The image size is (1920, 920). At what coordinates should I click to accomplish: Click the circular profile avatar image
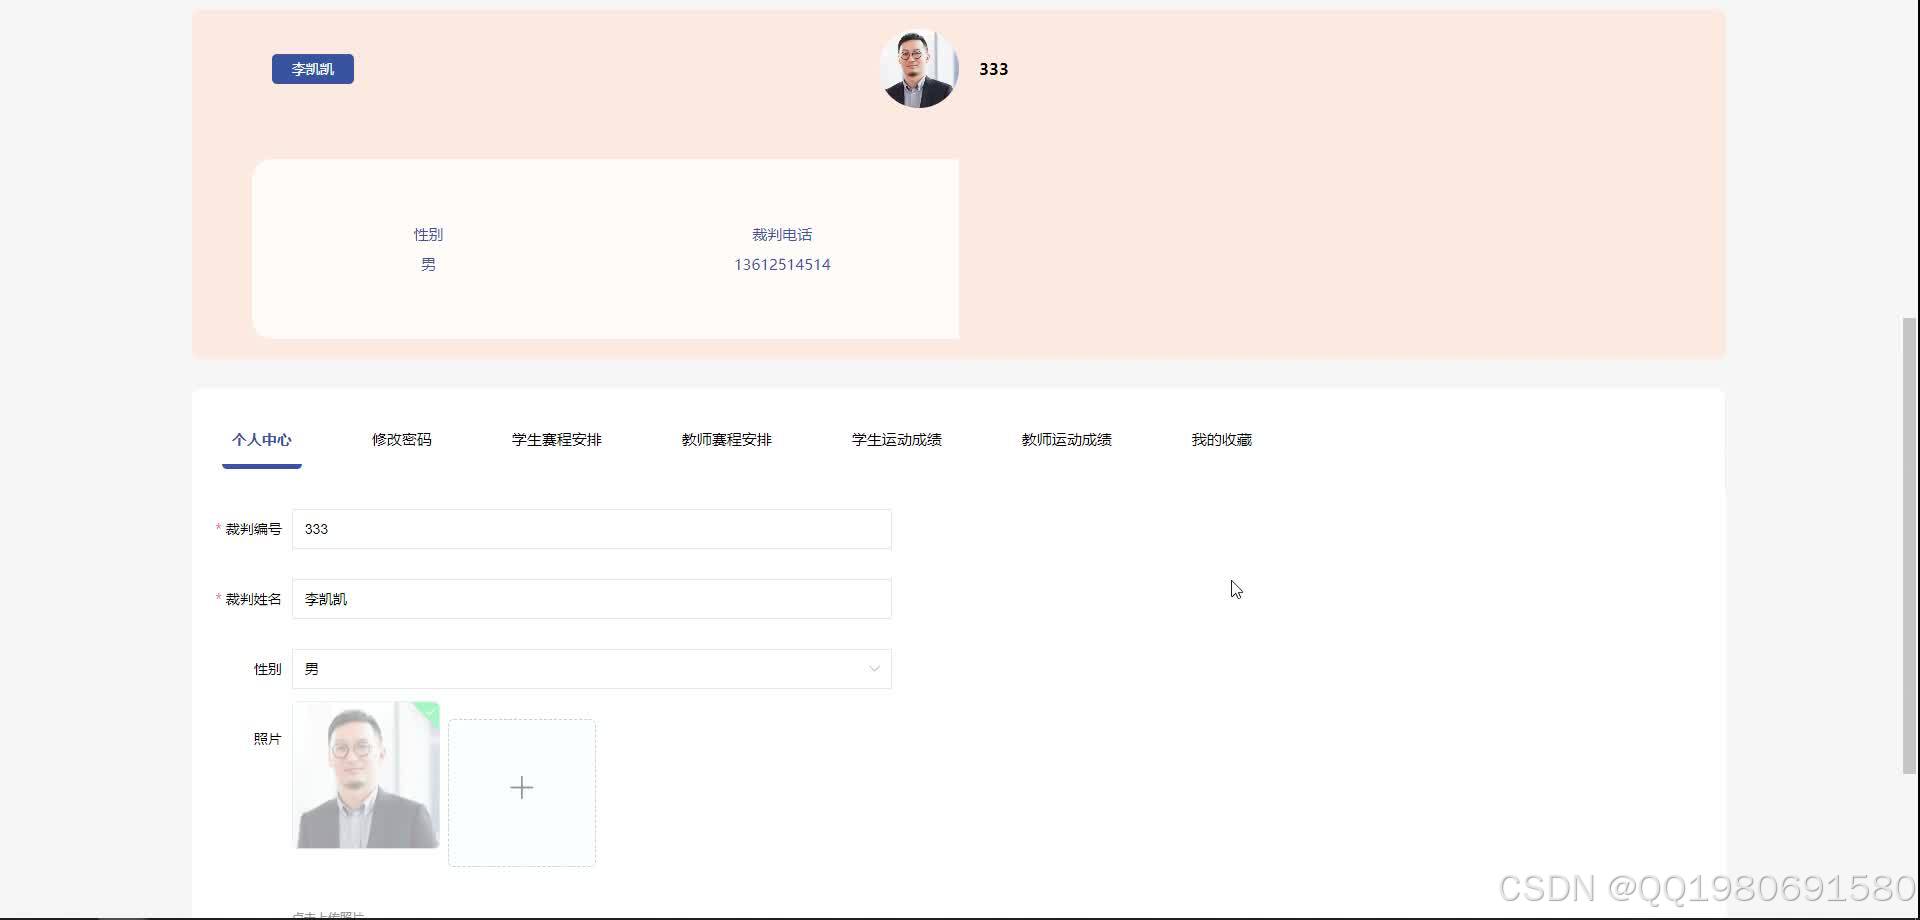[x=917, y=68]
